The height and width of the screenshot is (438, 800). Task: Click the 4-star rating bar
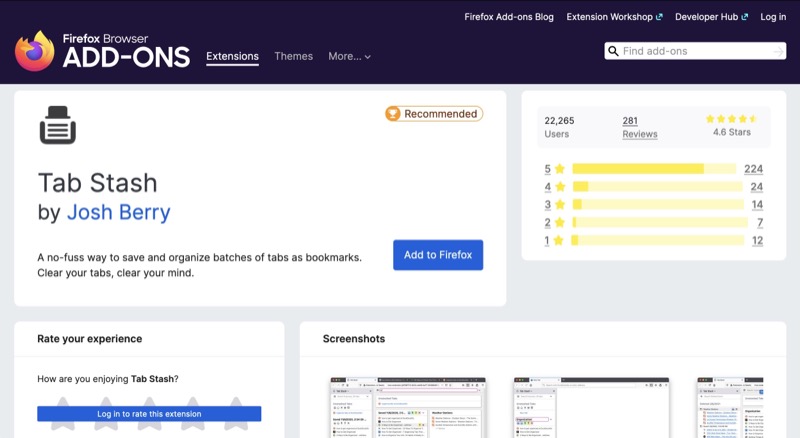[657, 187]
